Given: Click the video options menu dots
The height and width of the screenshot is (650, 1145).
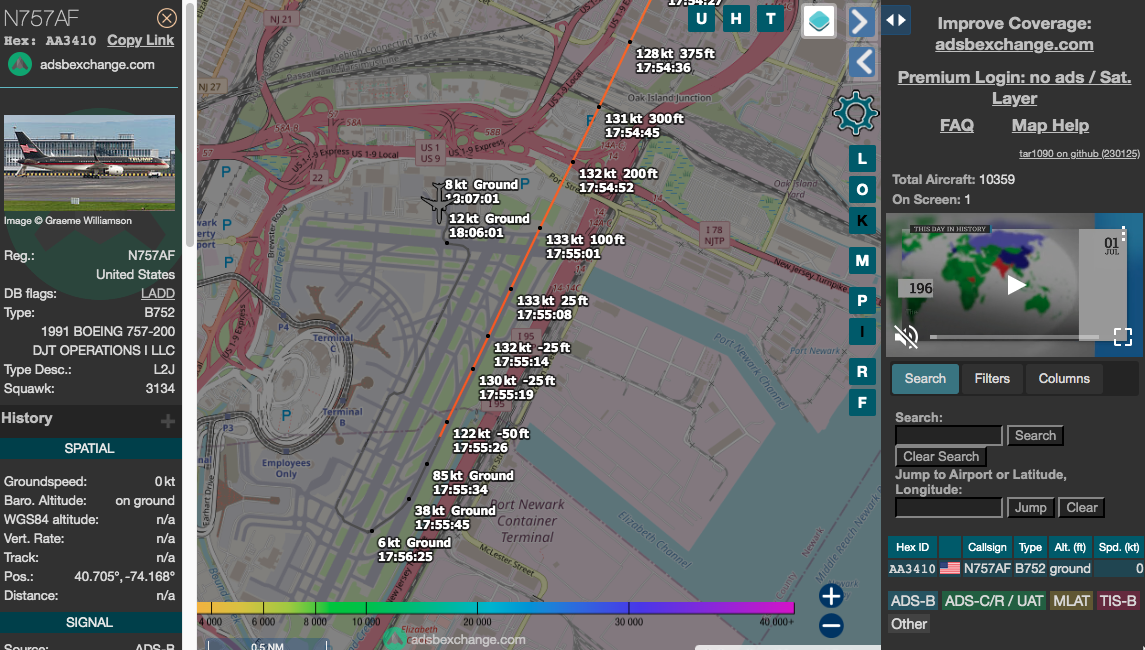Looking at the screenshot, I should tap(1123, 235).
